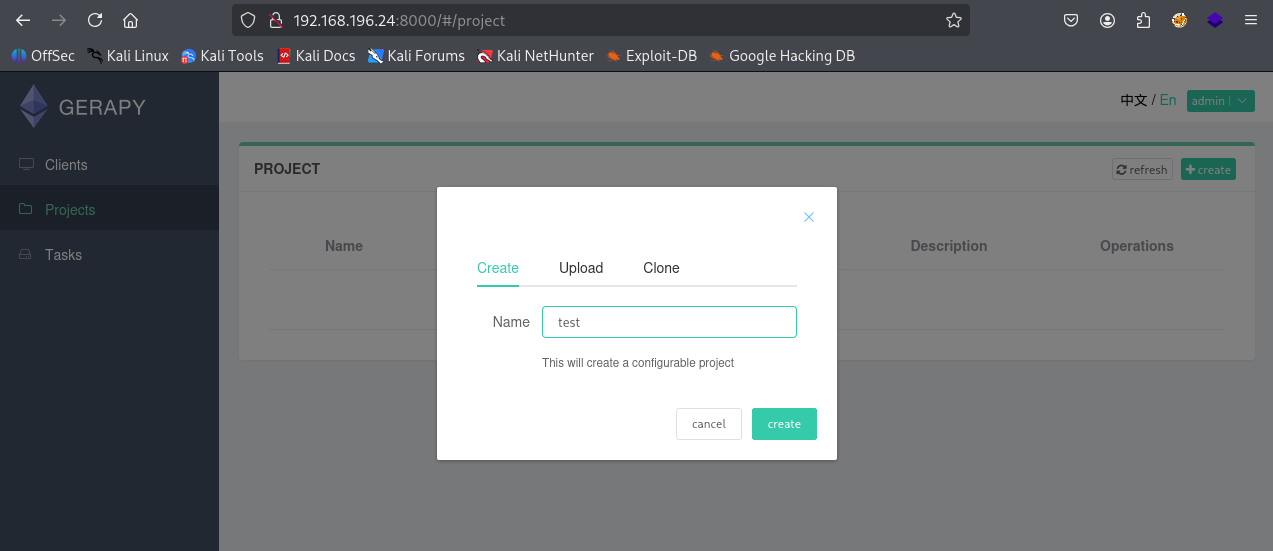Open the Firefox account icon
1273x551 pixels.
(x=1107, y=20)
